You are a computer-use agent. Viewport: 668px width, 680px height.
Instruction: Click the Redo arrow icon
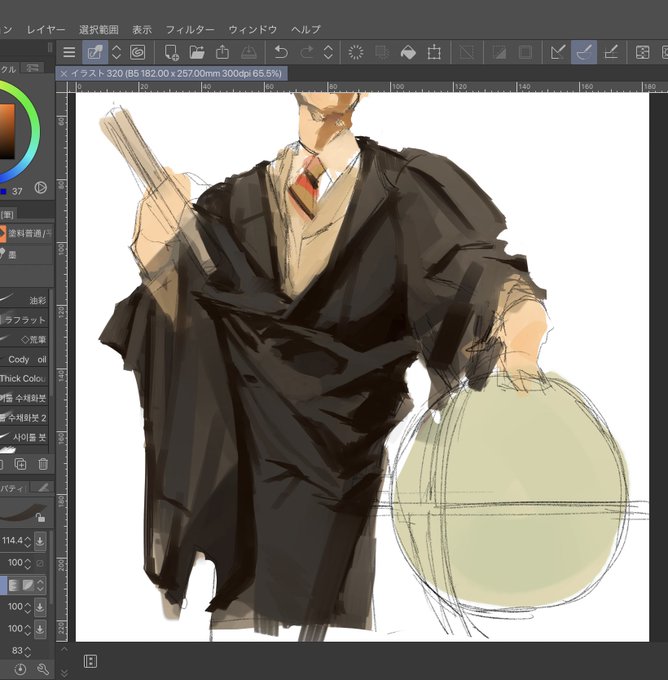pos(307,52)
